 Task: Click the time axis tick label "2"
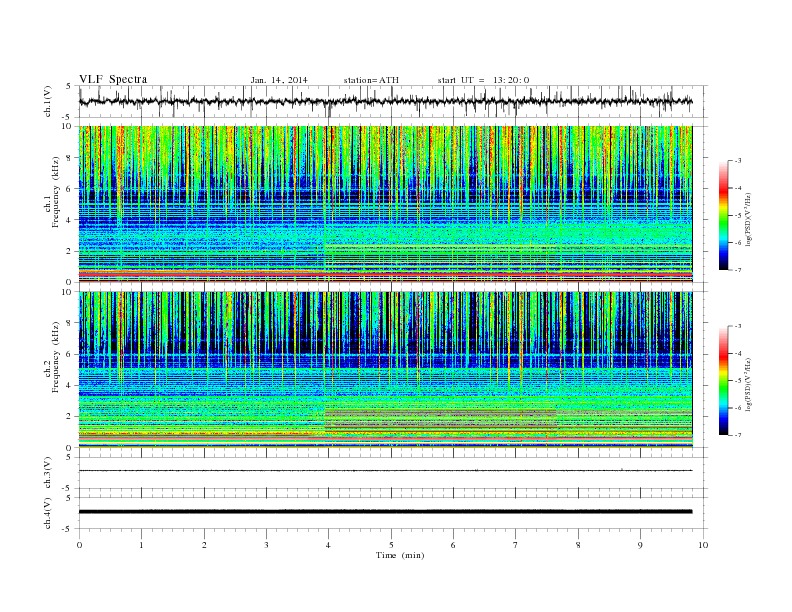(x=204, y=545)
